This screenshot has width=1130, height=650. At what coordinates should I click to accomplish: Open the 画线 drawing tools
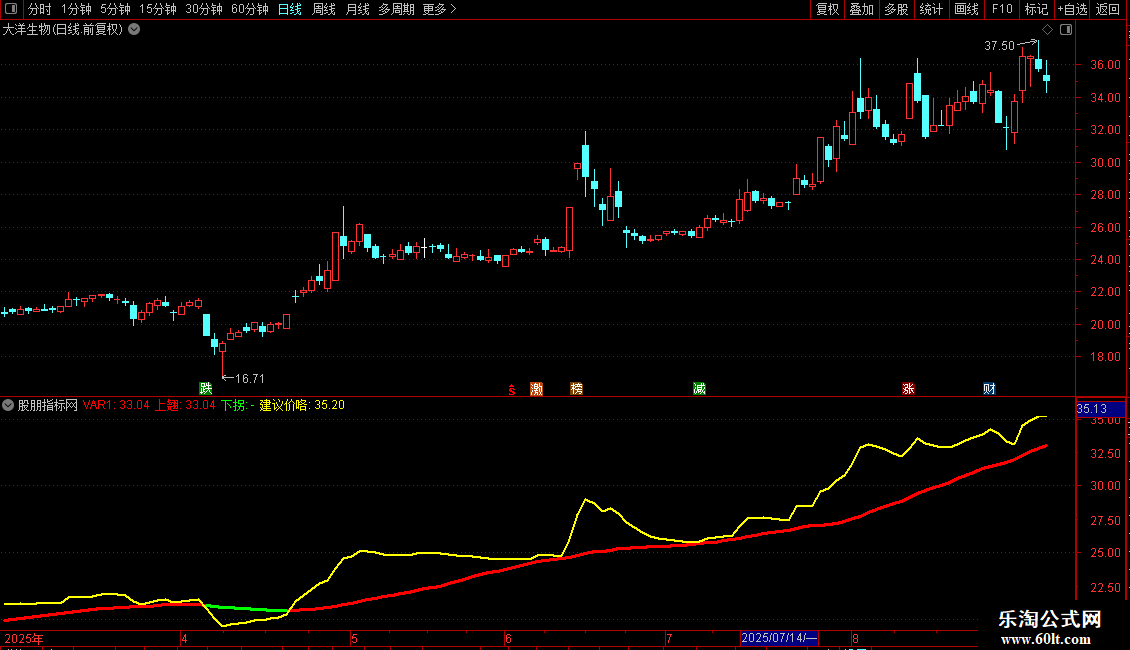point(966,9)
